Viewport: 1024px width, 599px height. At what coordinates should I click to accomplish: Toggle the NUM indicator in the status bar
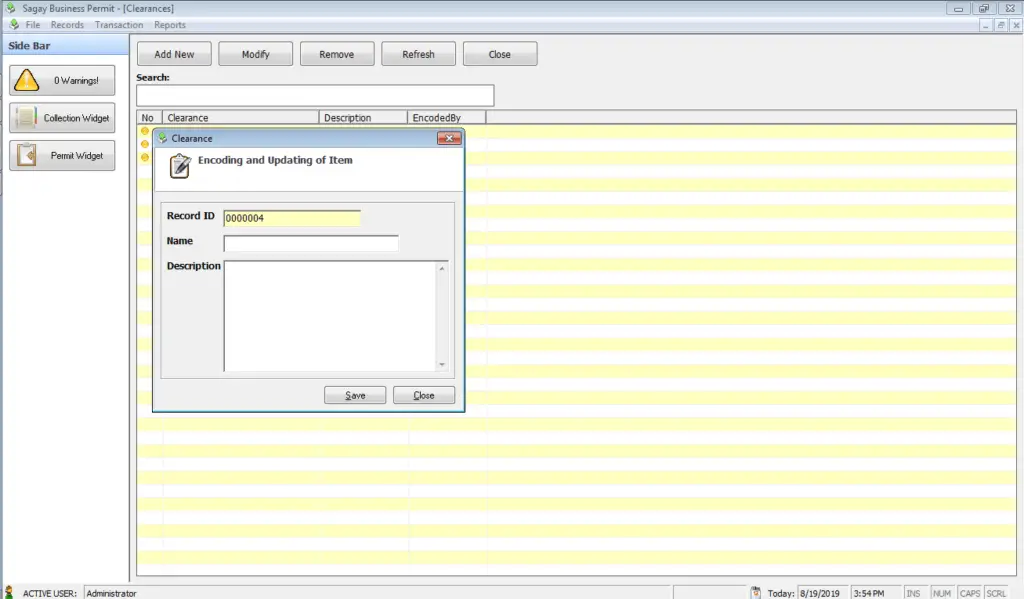pos(941,593)
